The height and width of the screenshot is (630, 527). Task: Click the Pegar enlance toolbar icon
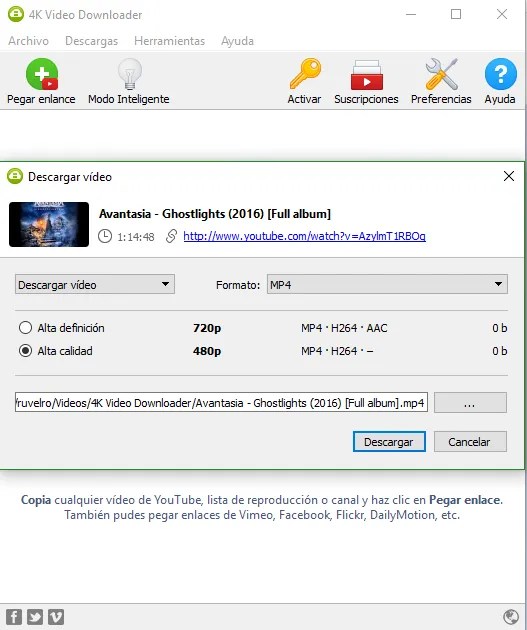42,74
